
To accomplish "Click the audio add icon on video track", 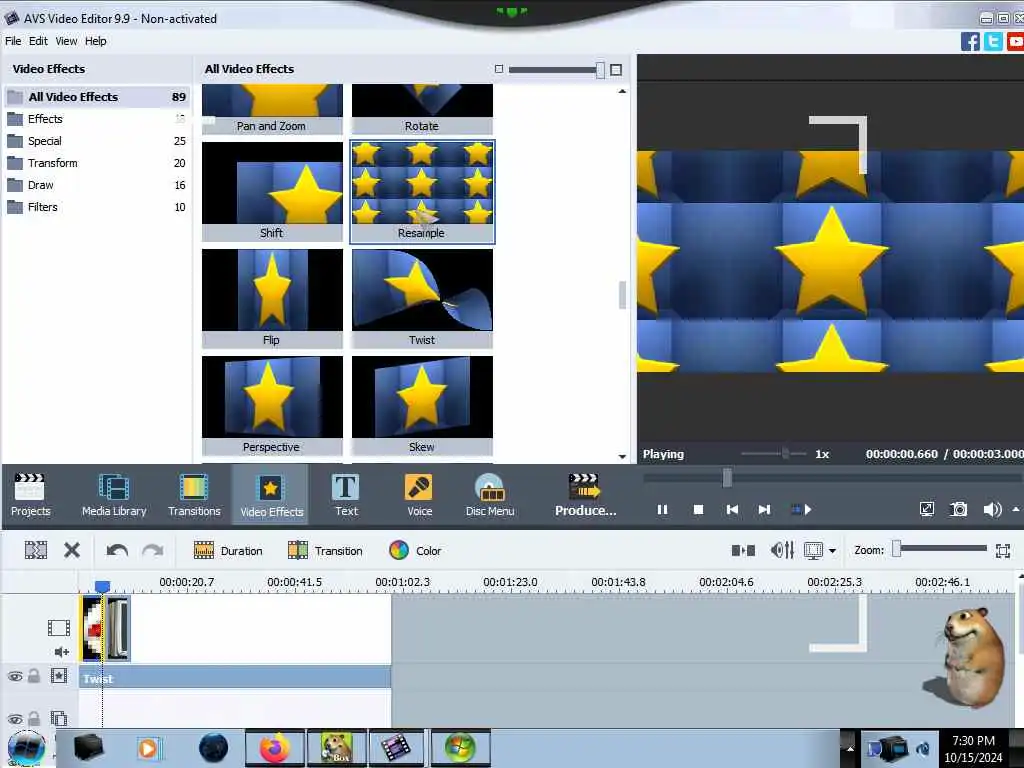I will pyautogui.click(x=62, y=652).
